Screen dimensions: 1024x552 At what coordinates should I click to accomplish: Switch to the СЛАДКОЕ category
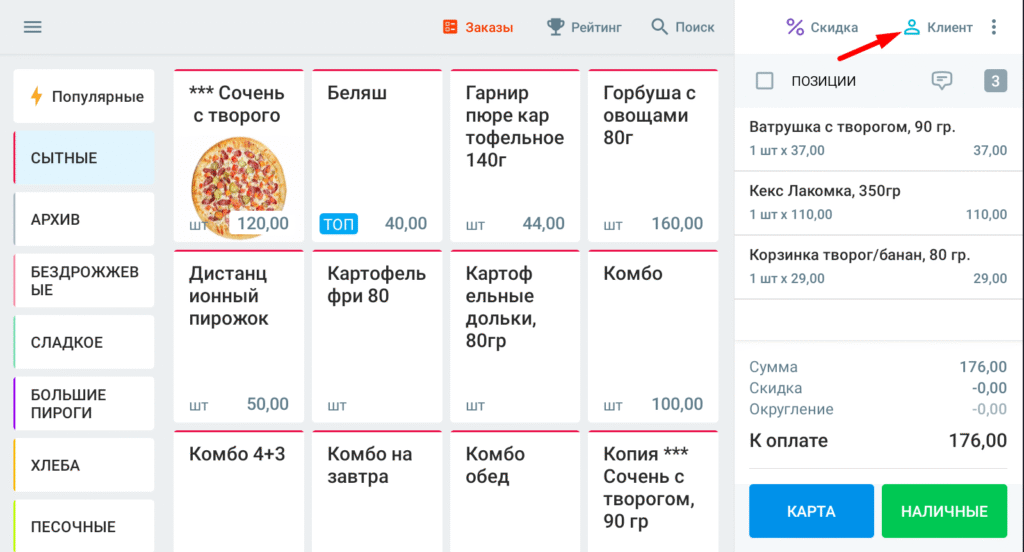pos(84,342)
